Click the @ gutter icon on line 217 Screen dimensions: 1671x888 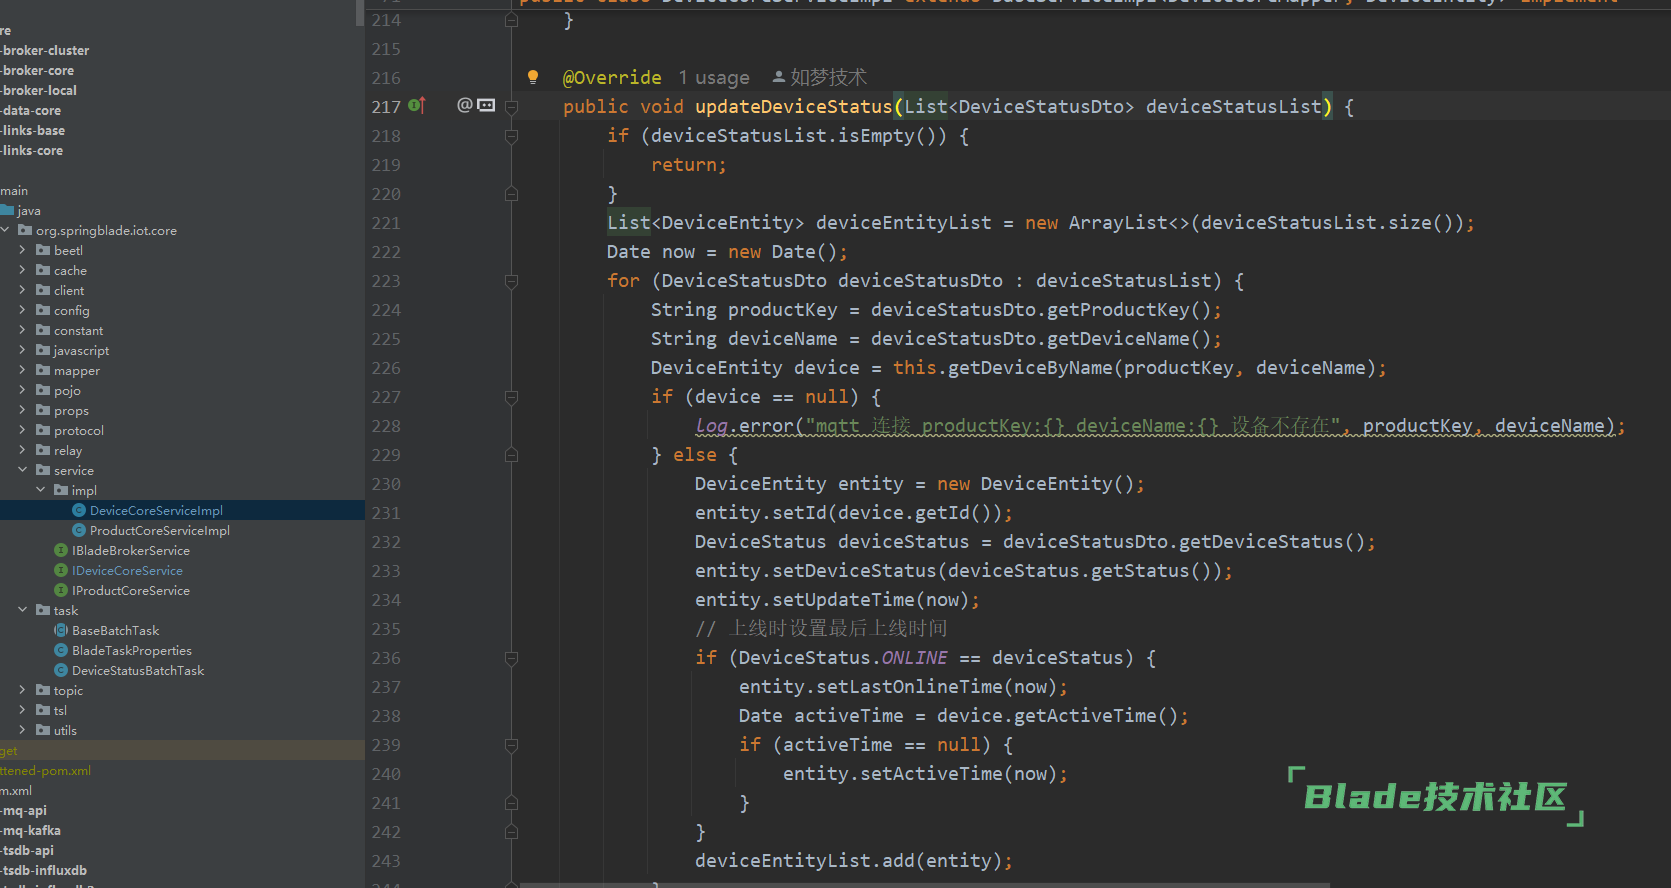464,105
